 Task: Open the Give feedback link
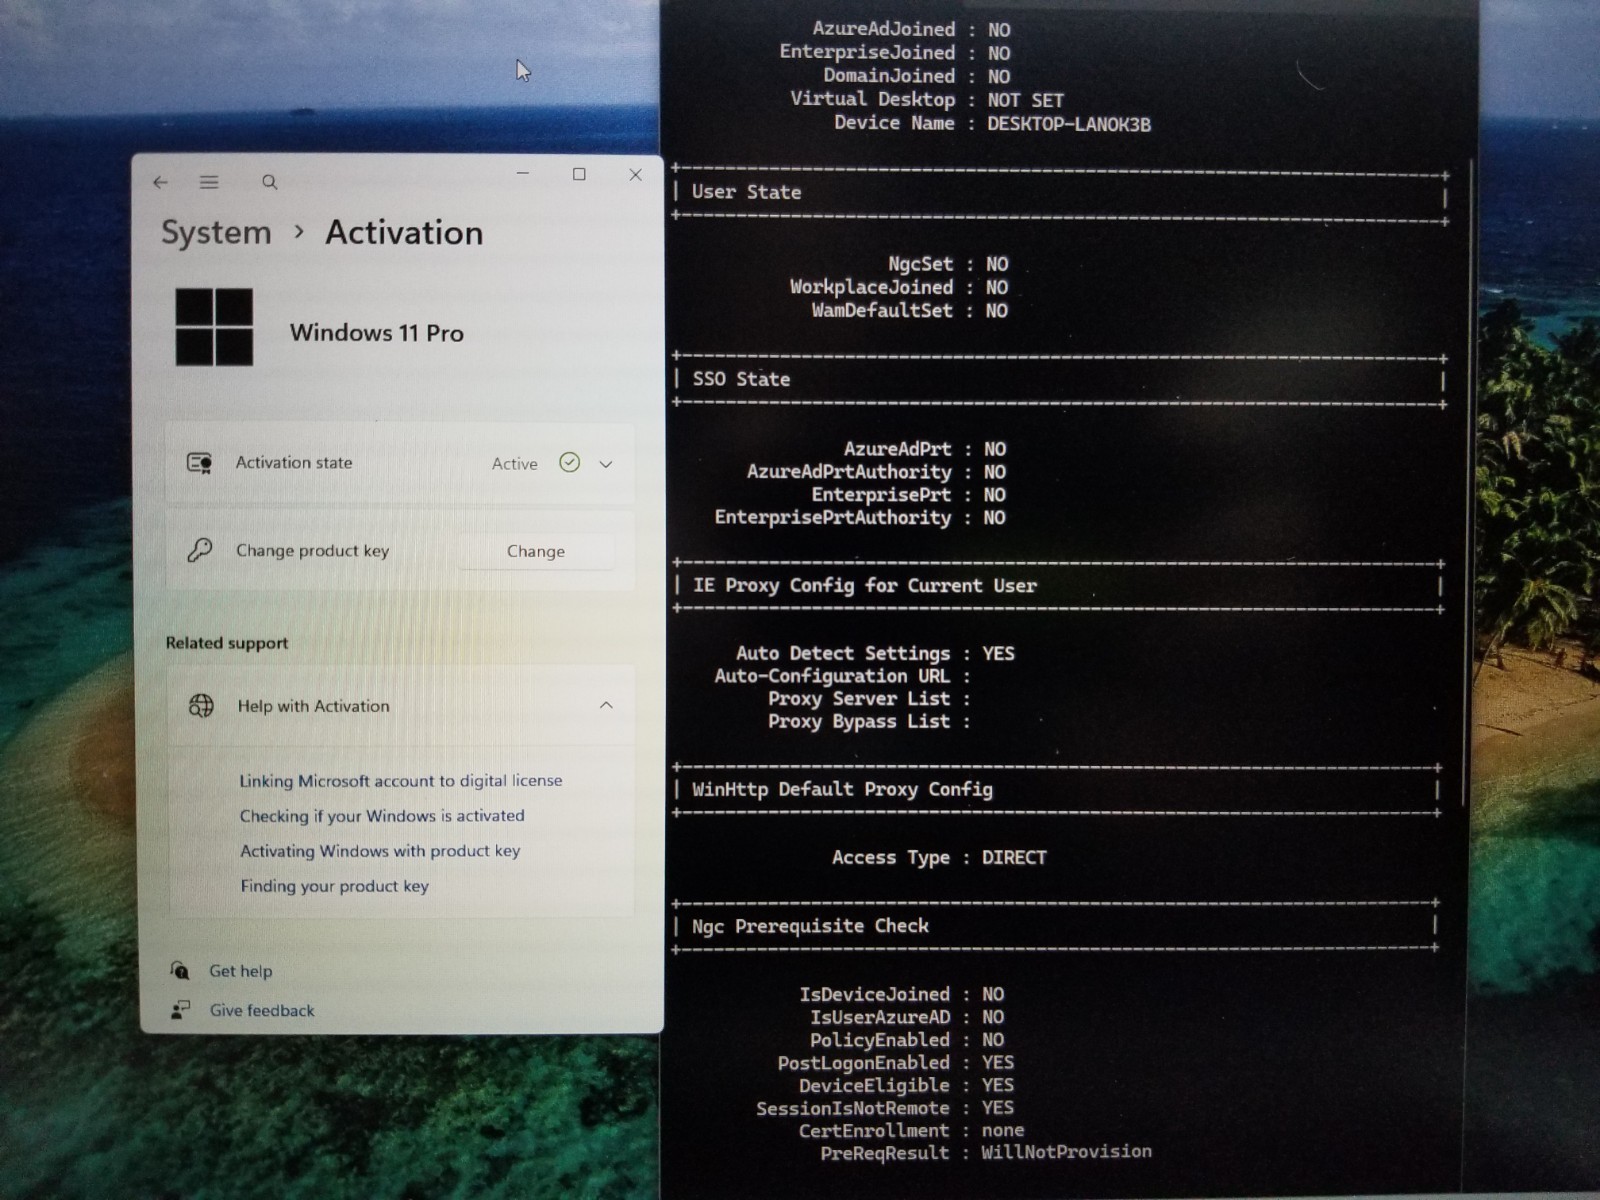tap(262, 1011)
